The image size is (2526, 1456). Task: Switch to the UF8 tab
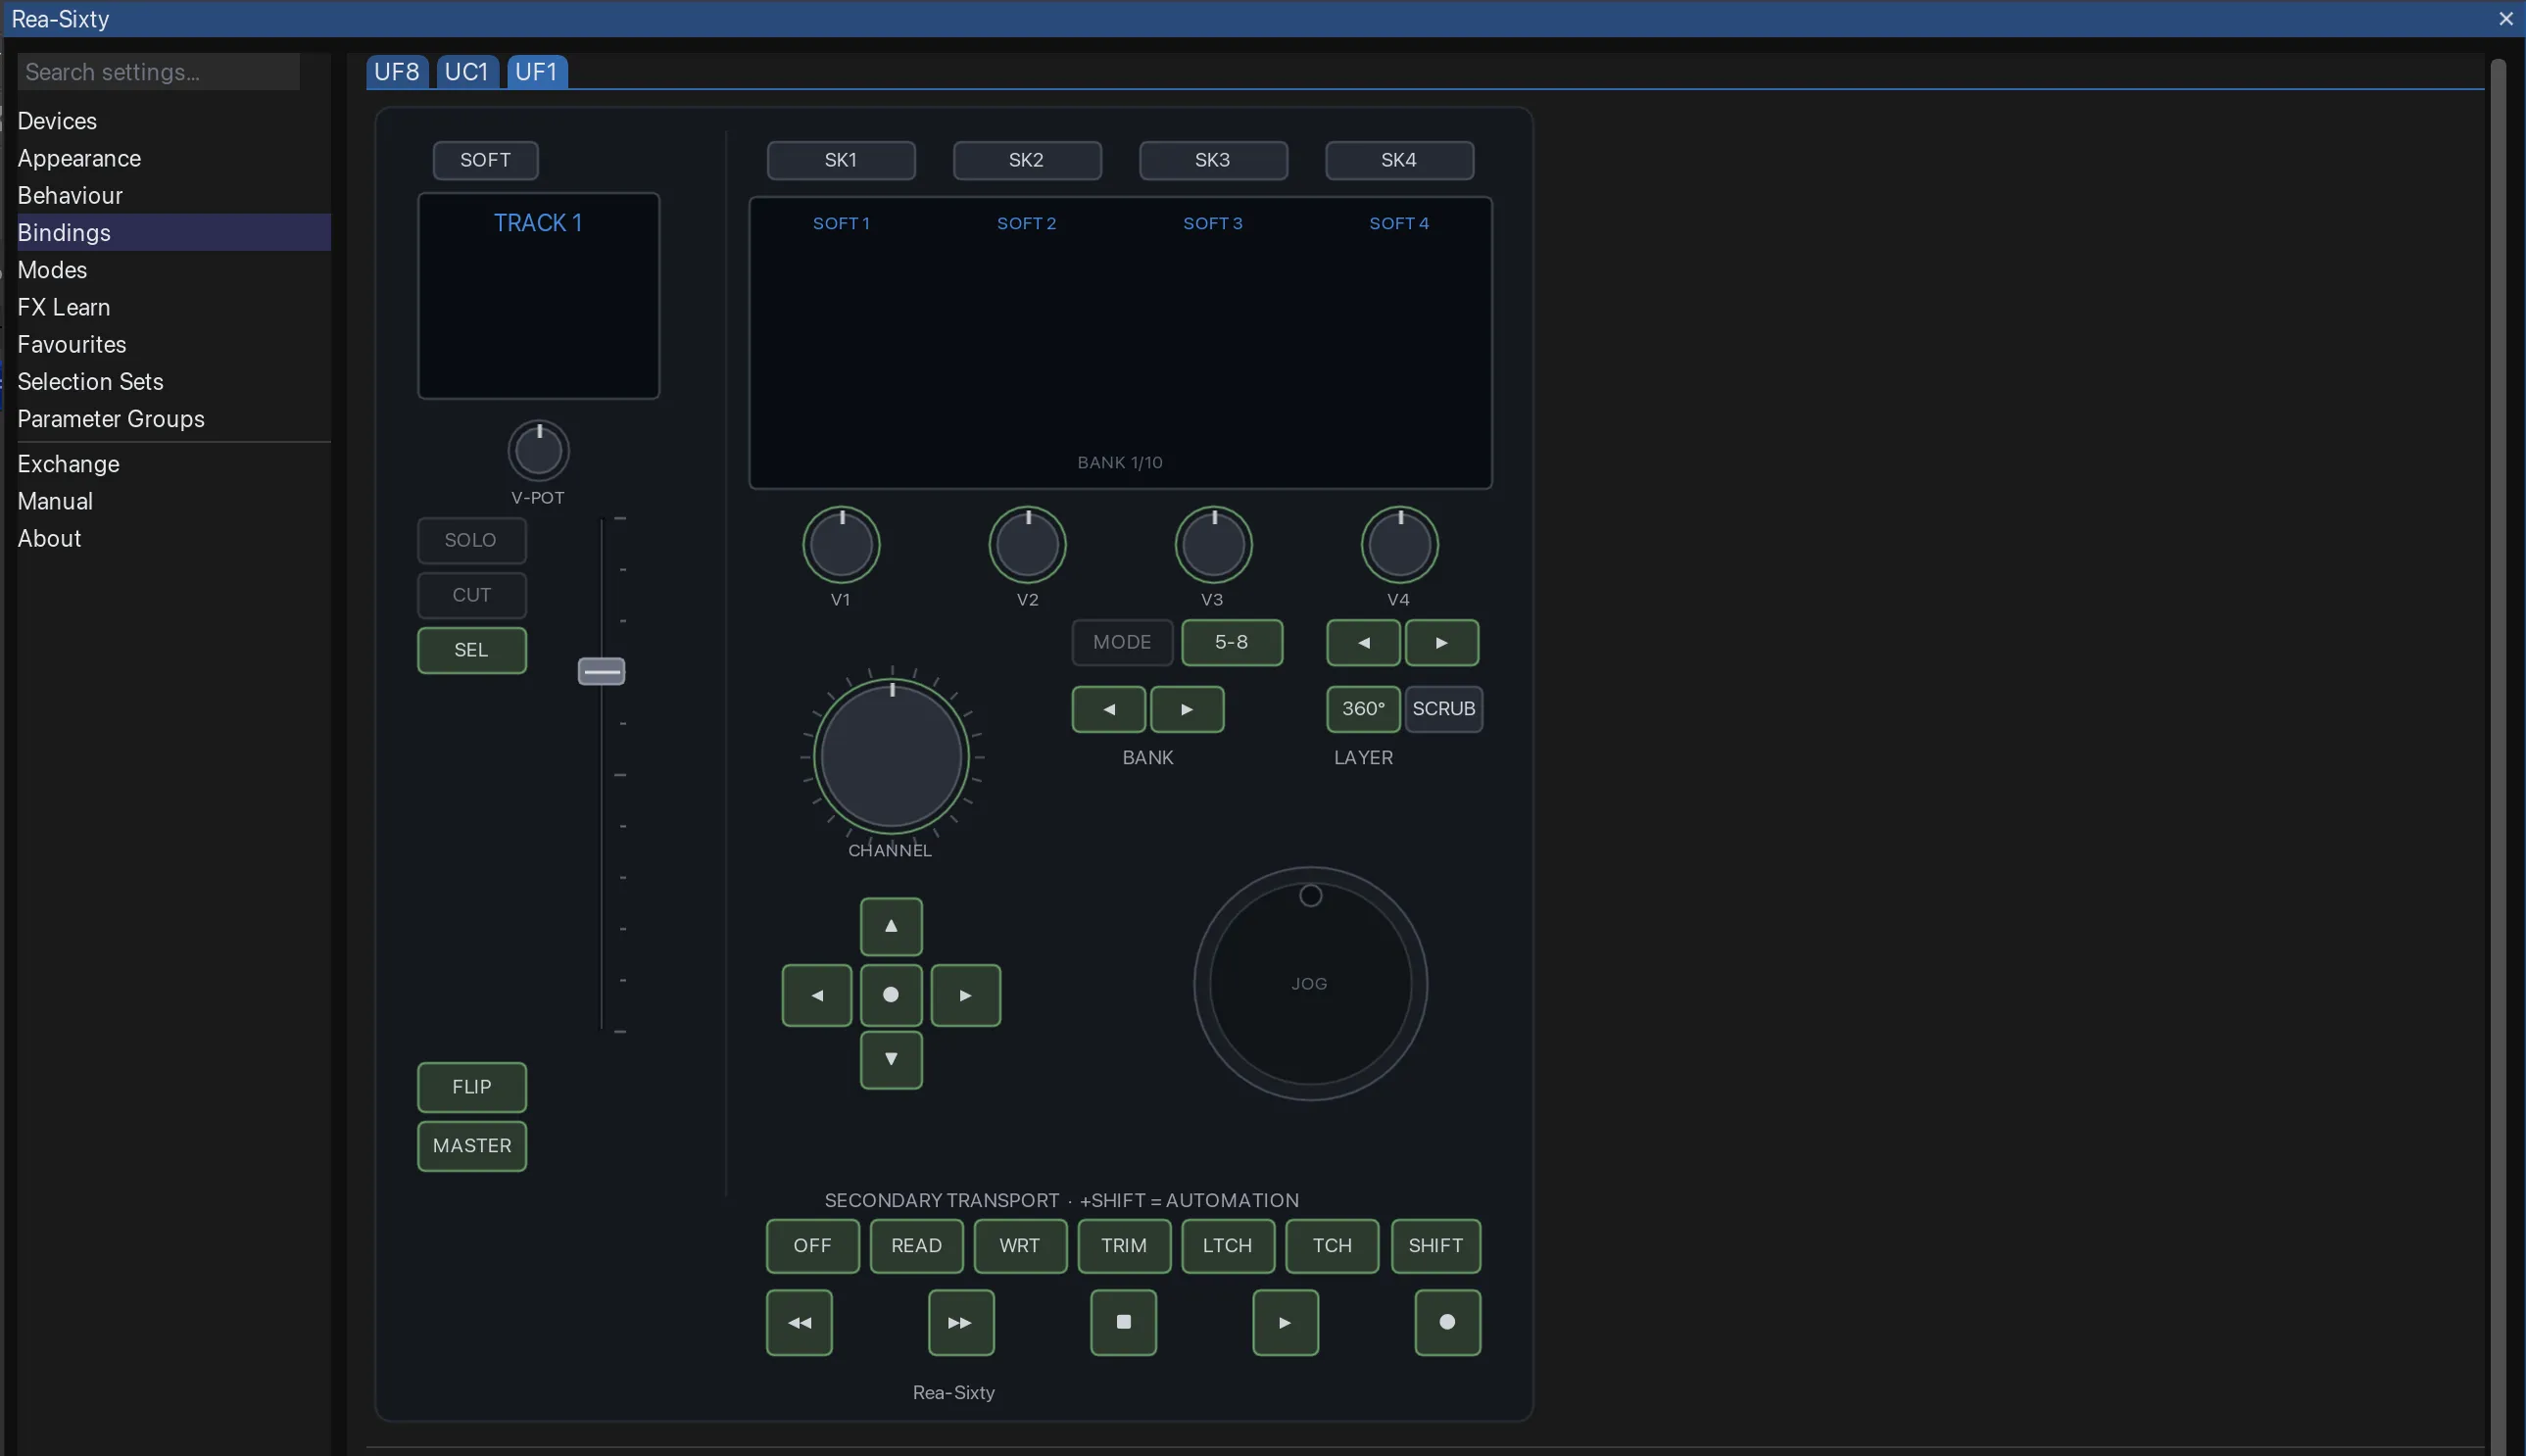coord(397,71)
